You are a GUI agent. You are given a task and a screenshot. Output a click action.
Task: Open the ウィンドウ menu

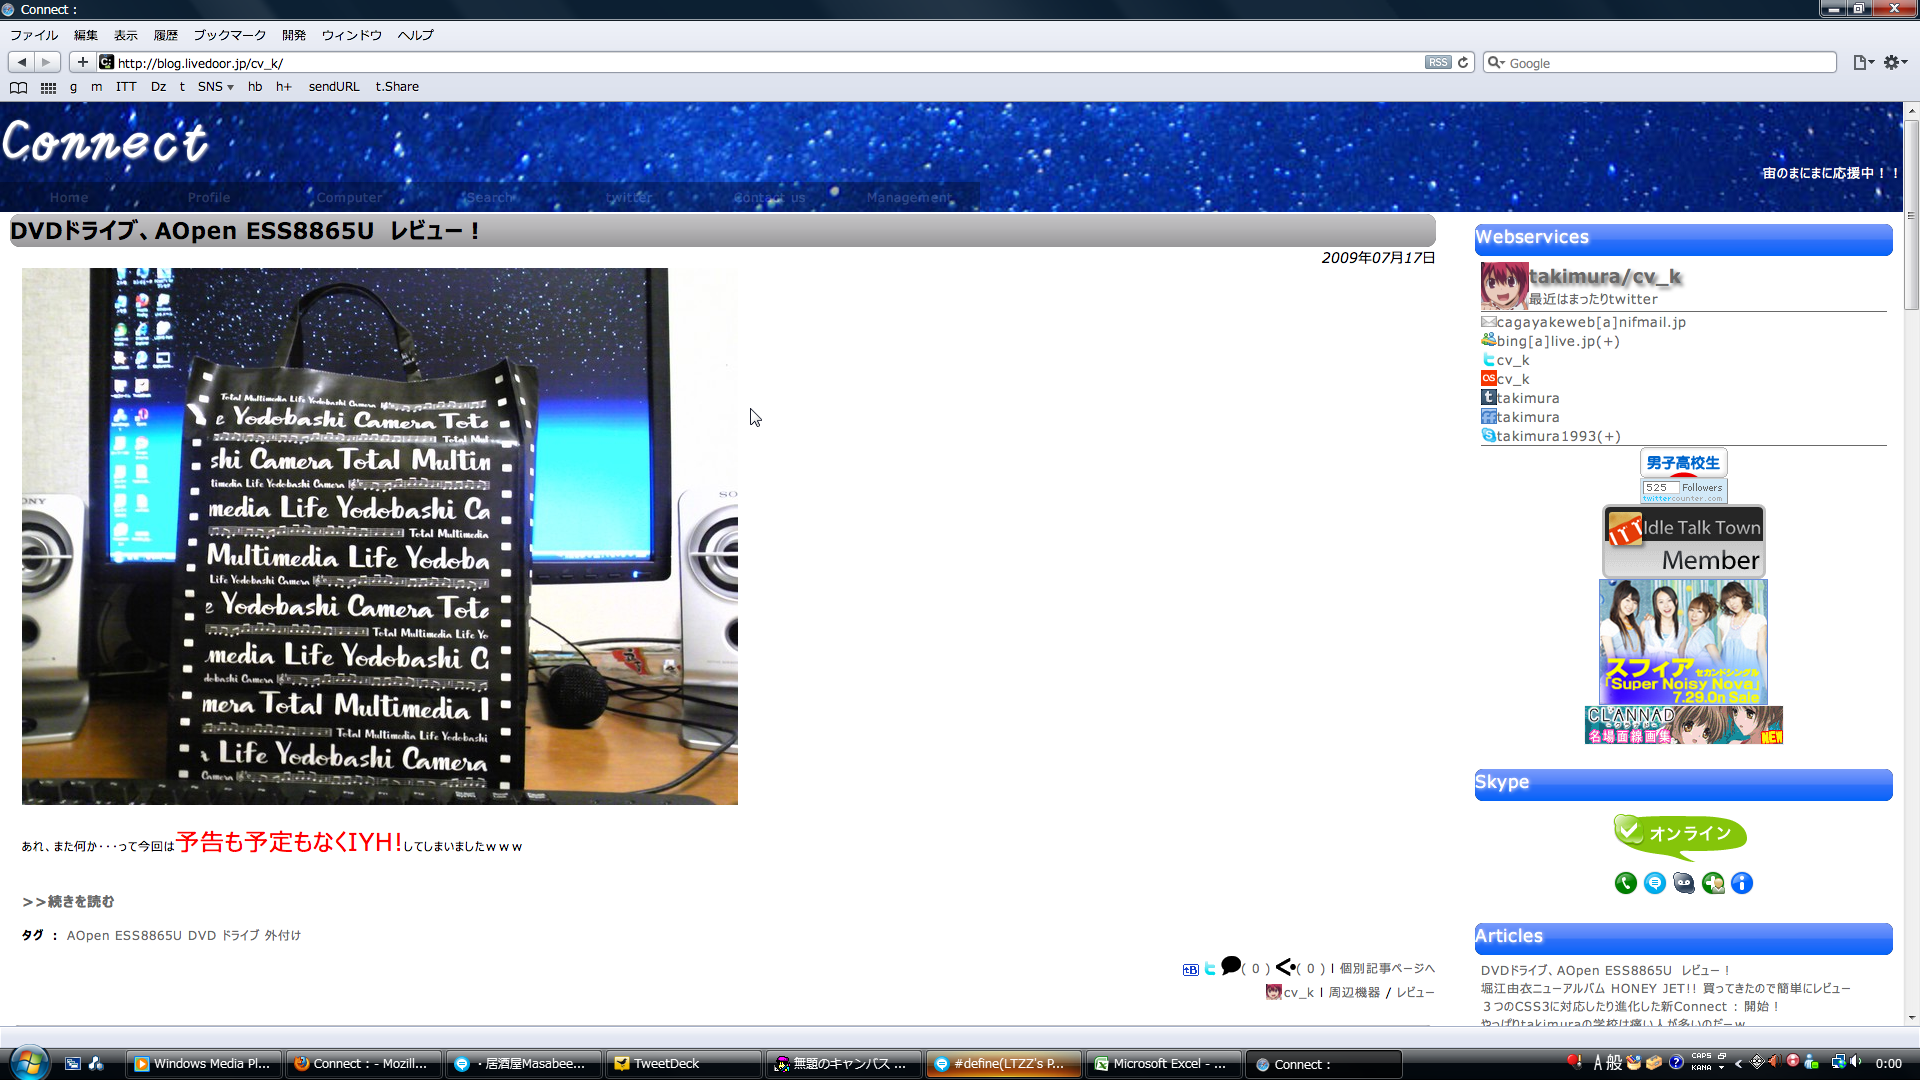[x=352, y=35]
